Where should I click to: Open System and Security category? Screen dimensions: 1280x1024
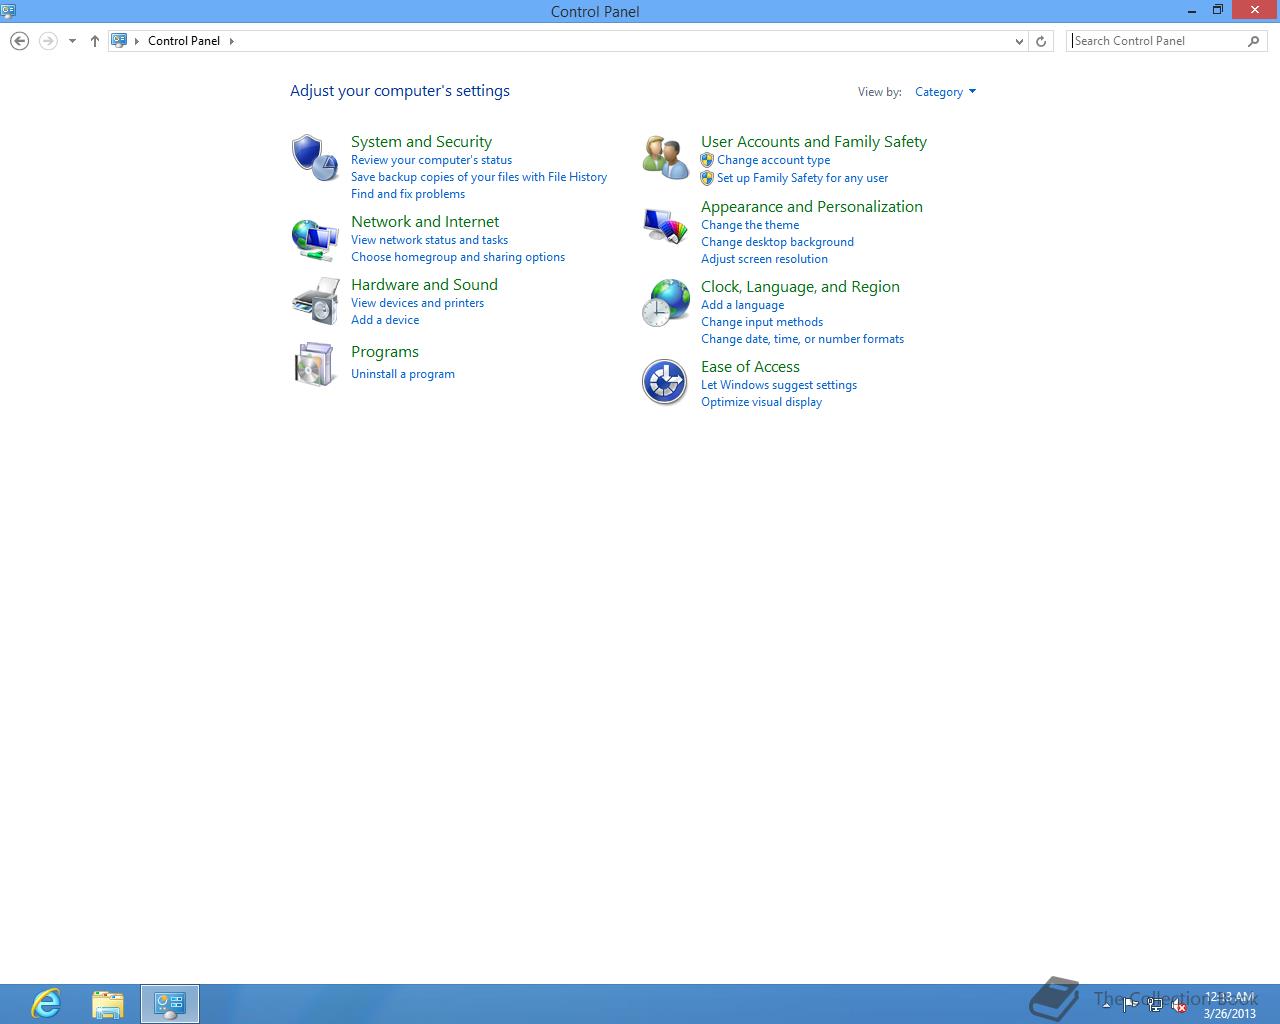[x=421, y=142]
